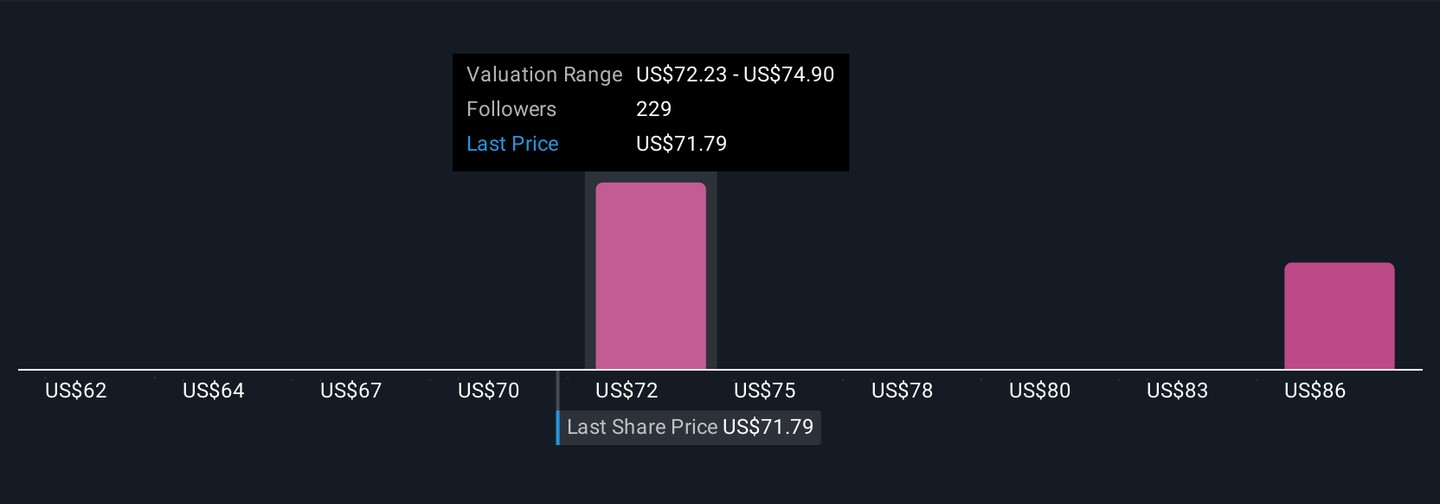Screen dimensions: 1440x504
Task: Select the pink bar above US$86
Action: pos(1339,316)
